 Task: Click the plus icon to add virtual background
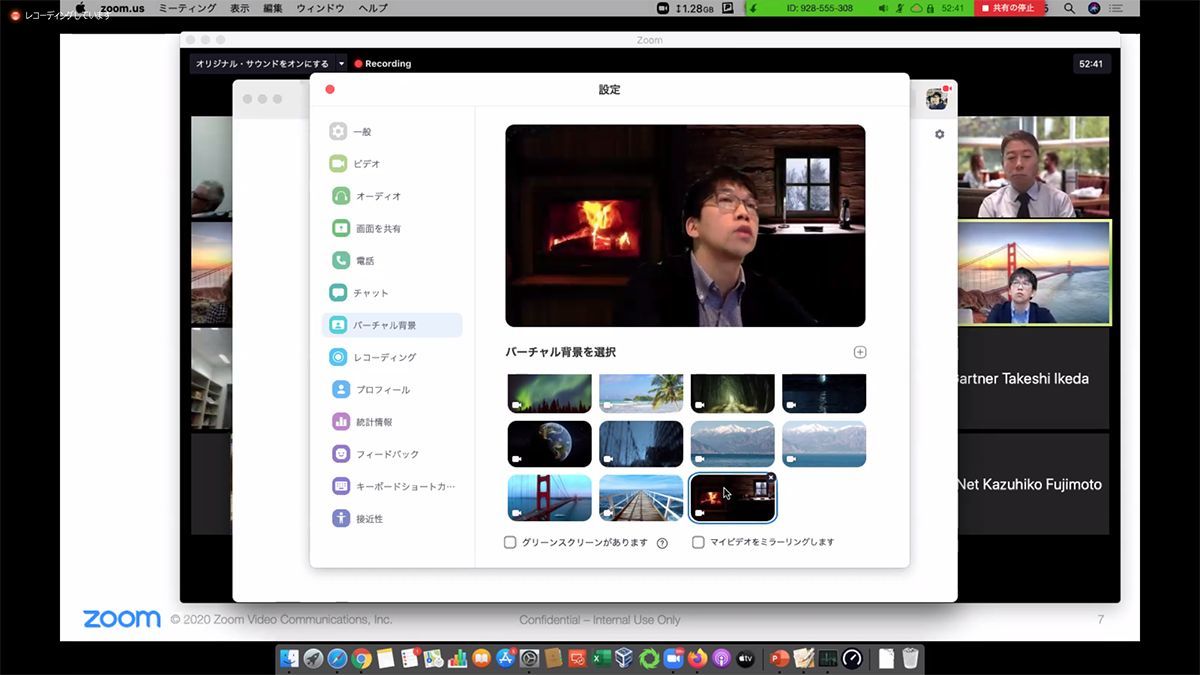coord(860,352)
